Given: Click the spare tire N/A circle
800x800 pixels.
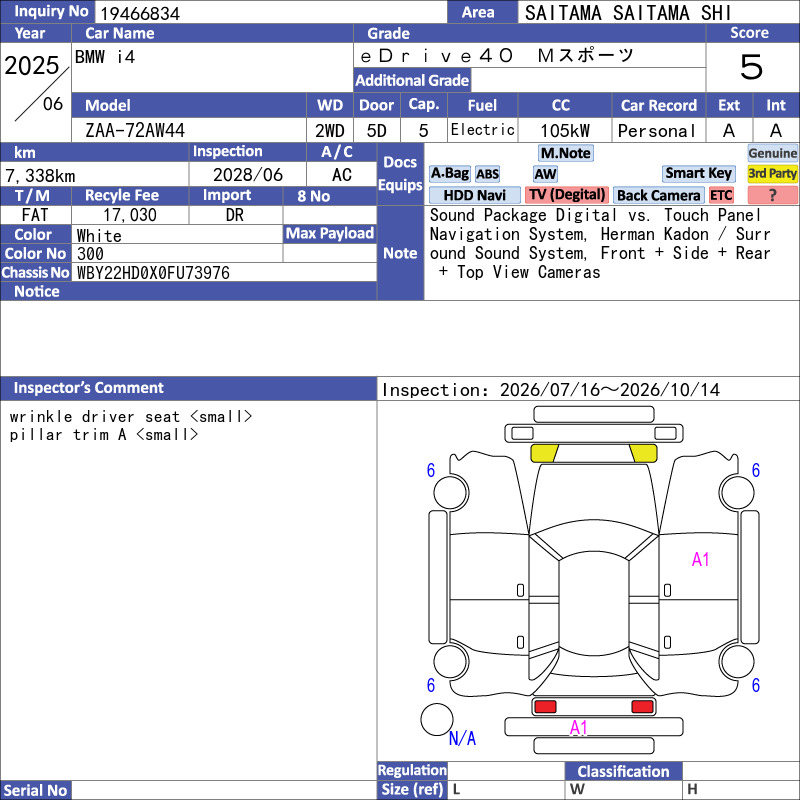Looking at the screenshot, I should pyautogui.click(x=437, y=719).
